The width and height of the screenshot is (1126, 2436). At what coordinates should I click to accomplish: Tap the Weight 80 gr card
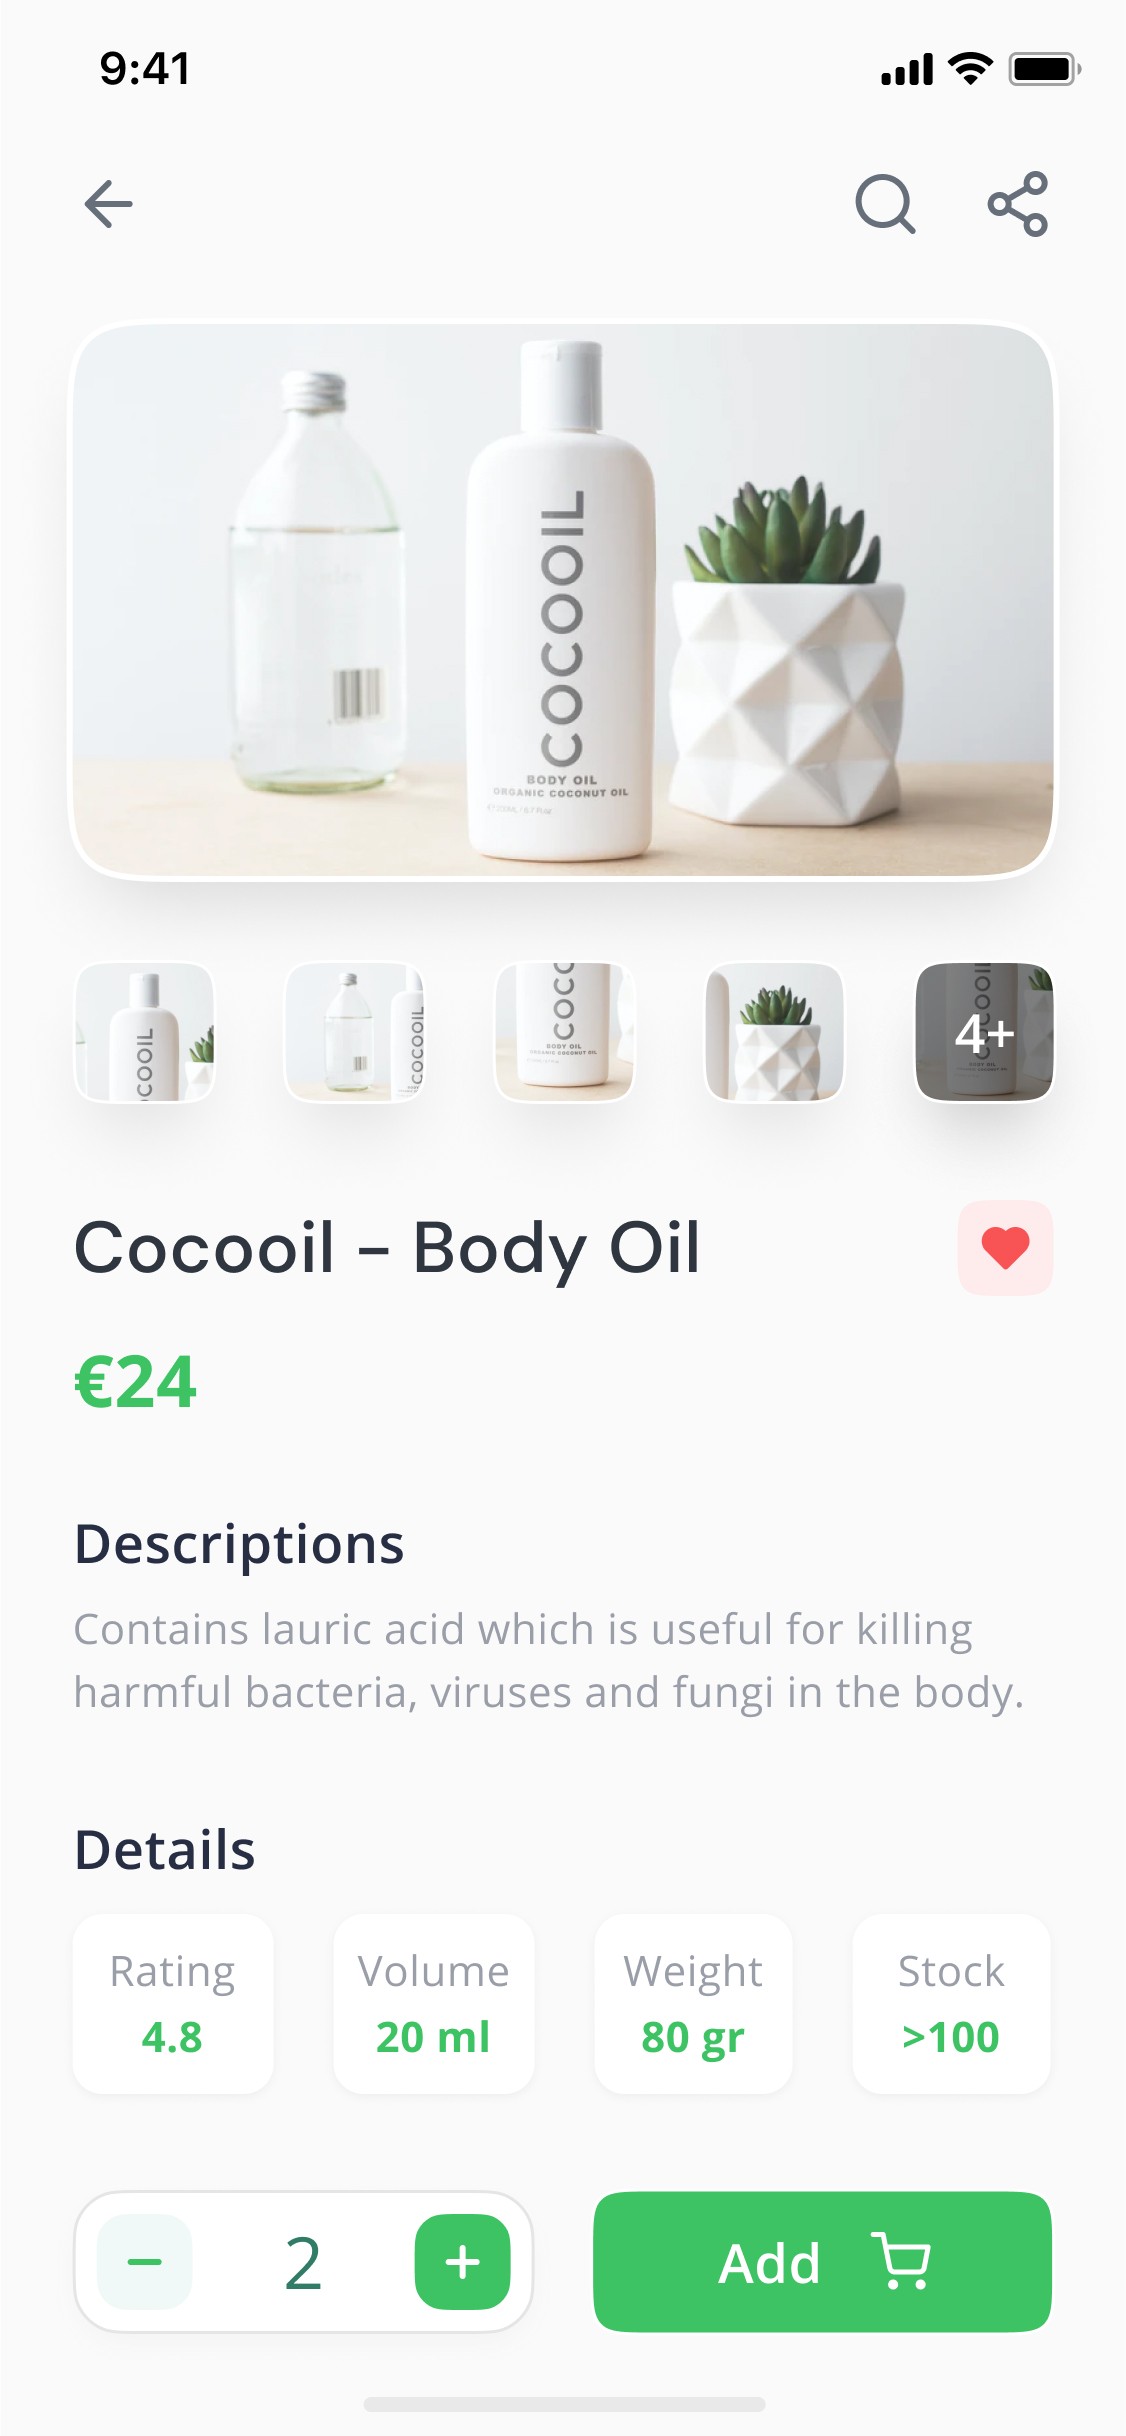pyautogui.click(x=693, y=2004)
